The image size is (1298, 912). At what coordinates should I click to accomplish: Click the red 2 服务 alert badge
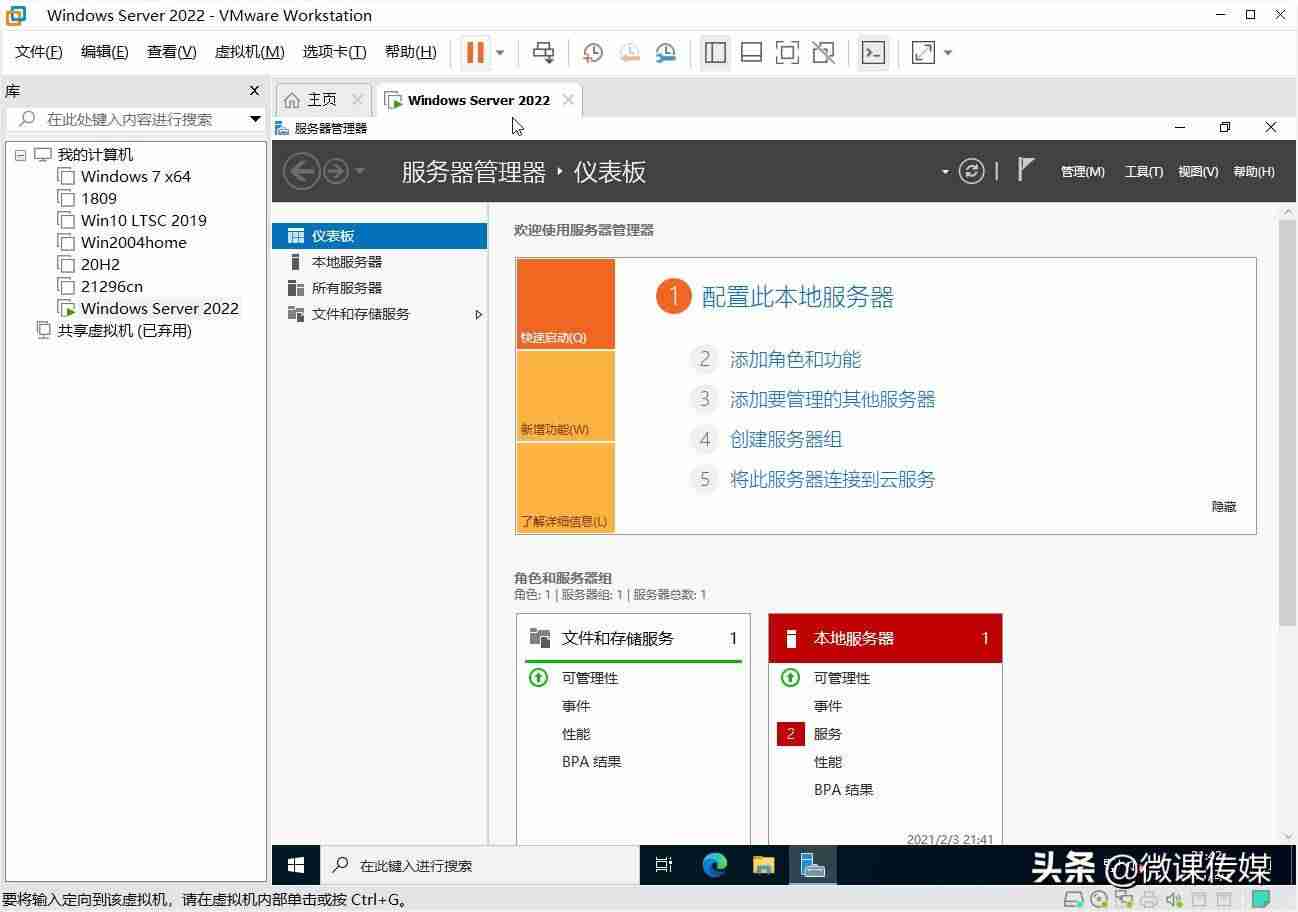pos(790,734)
